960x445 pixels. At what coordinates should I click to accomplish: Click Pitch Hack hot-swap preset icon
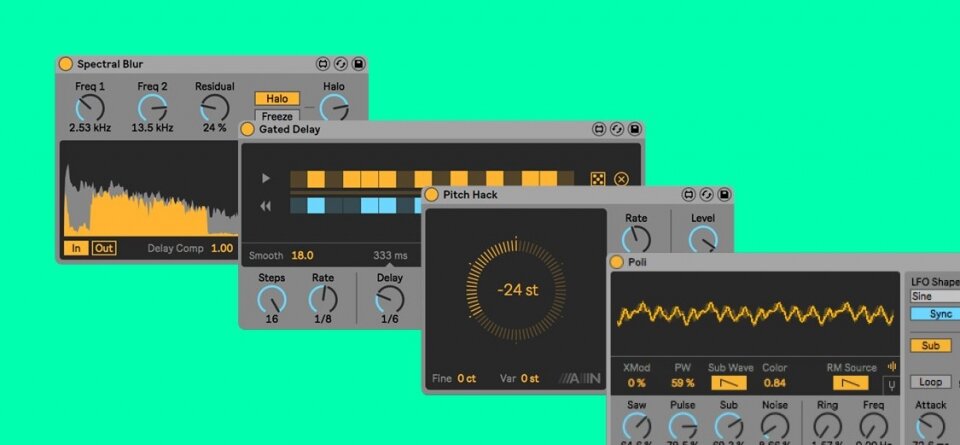[x=707, y=195]
